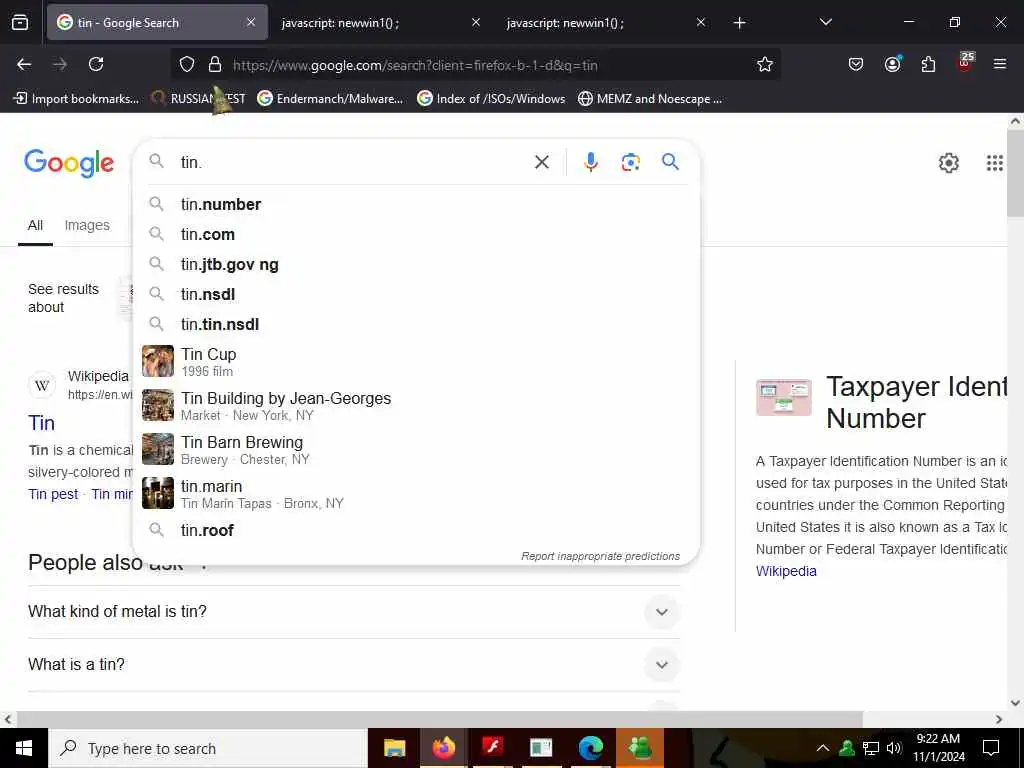The image size is (1024, 768).
Task: Close the 'tin - Google Search' tab
Action: coord(251,23)
